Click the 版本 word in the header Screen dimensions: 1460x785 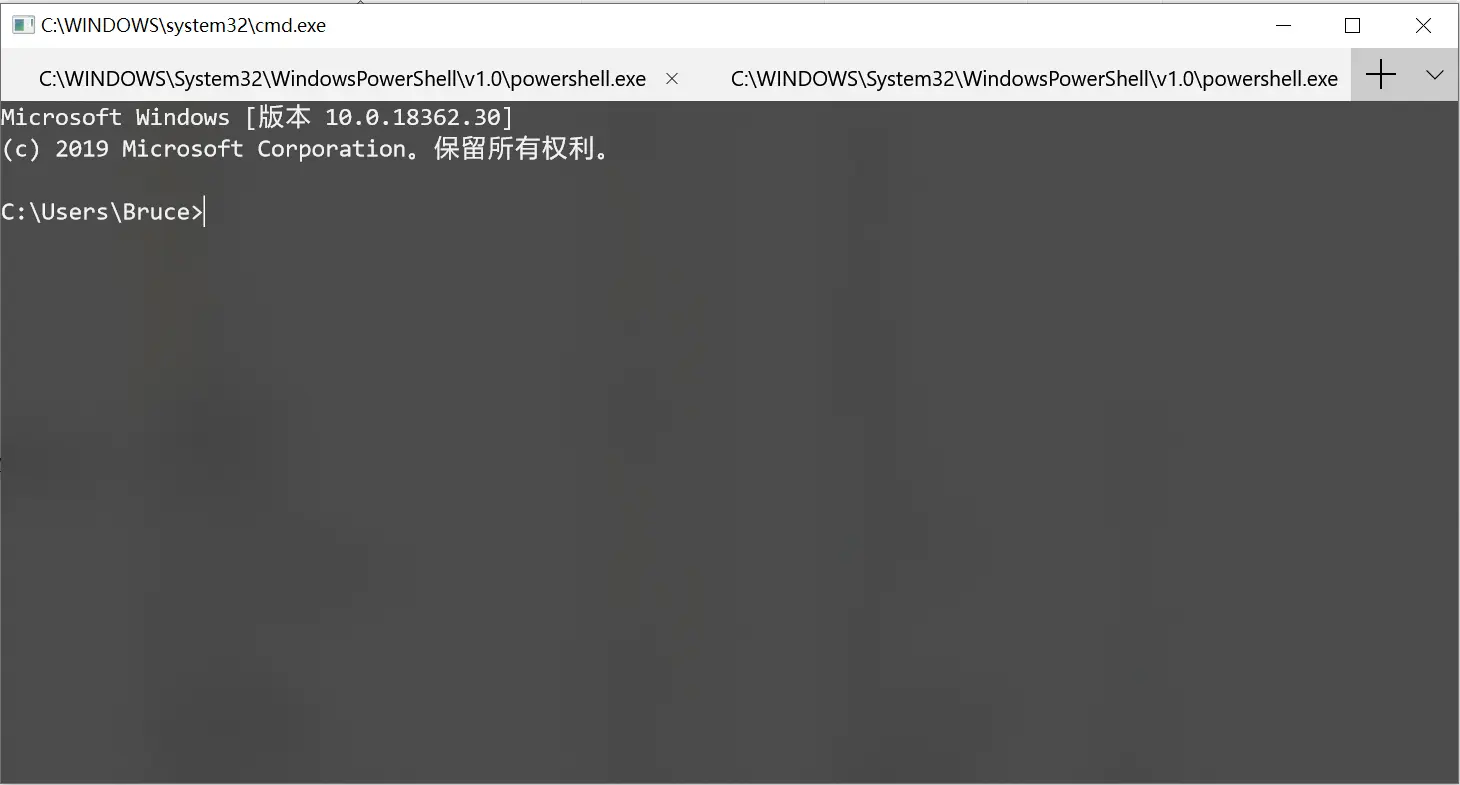pyautogui.click(x=284, y=117)
